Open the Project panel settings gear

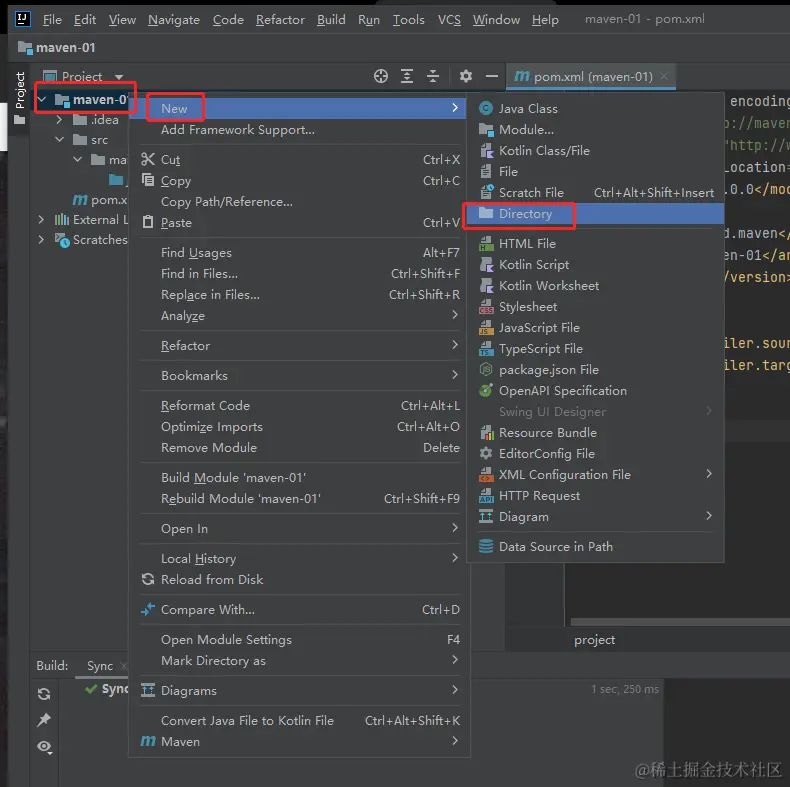(466, 76)
